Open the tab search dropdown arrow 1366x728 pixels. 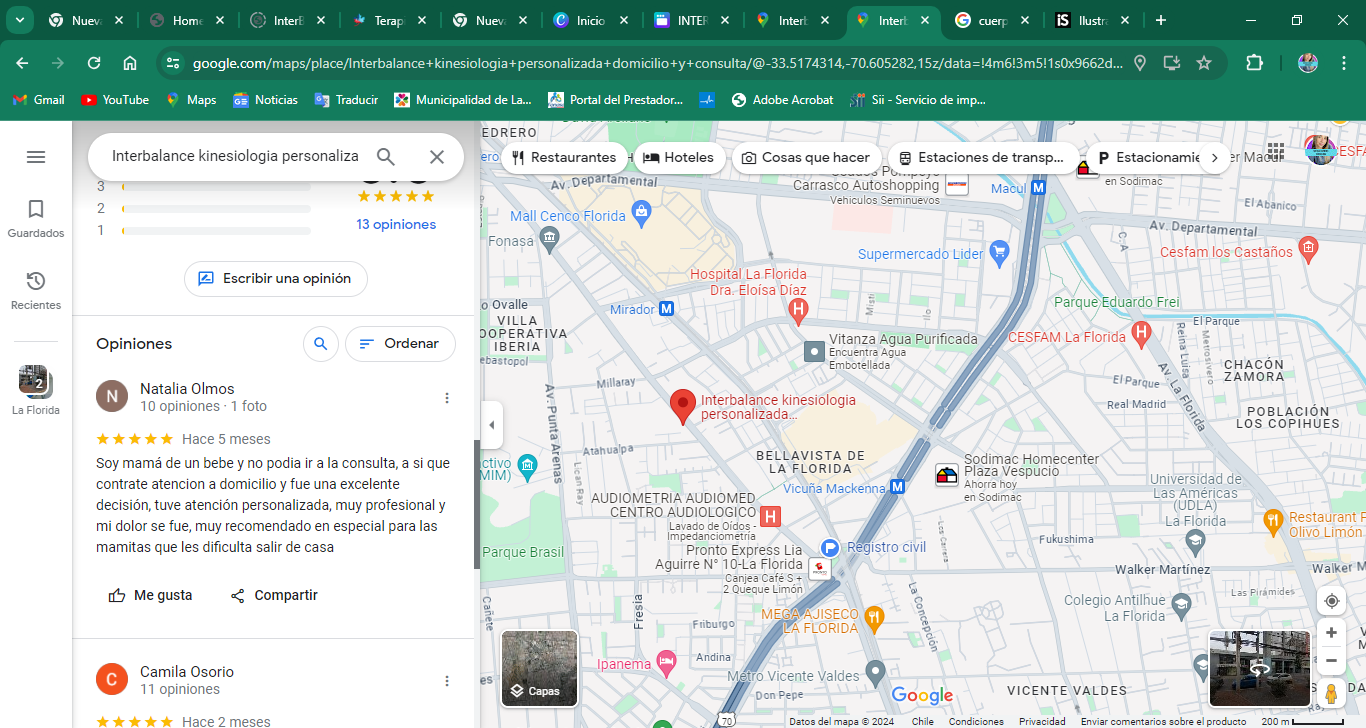click(19, 20)
